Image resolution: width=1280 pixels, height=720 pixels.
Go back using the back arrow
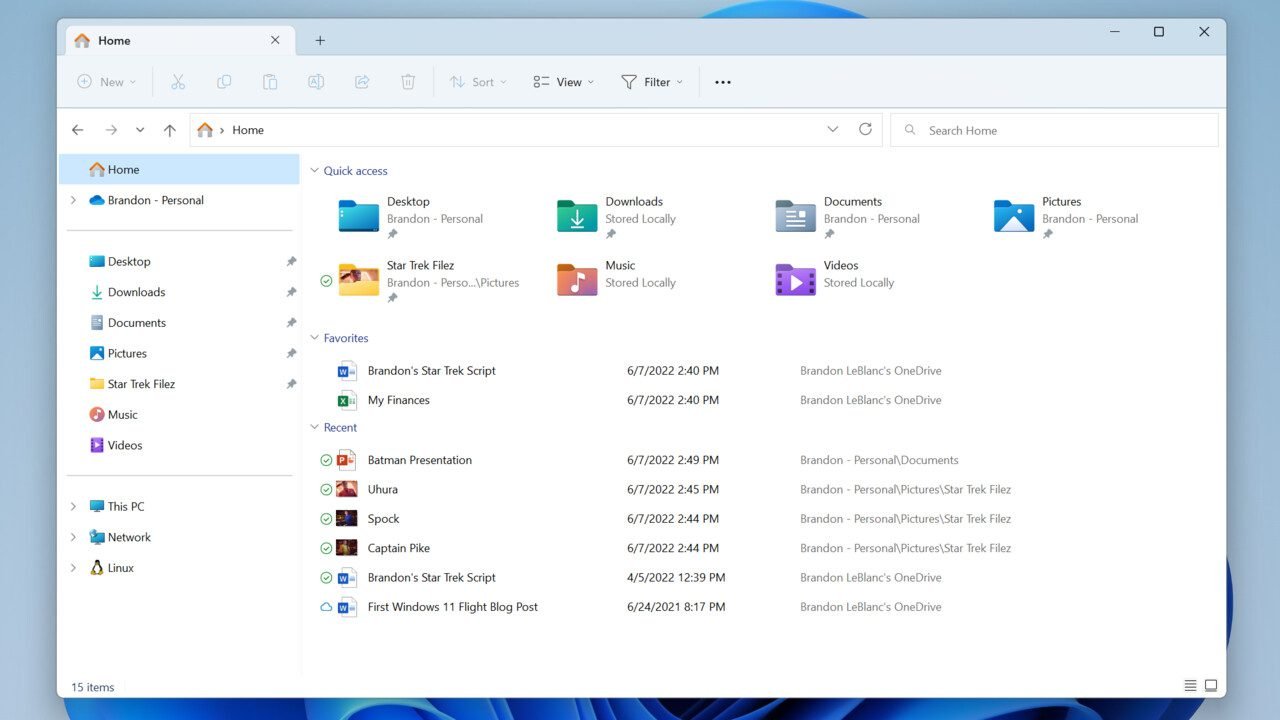pos(77,129)
